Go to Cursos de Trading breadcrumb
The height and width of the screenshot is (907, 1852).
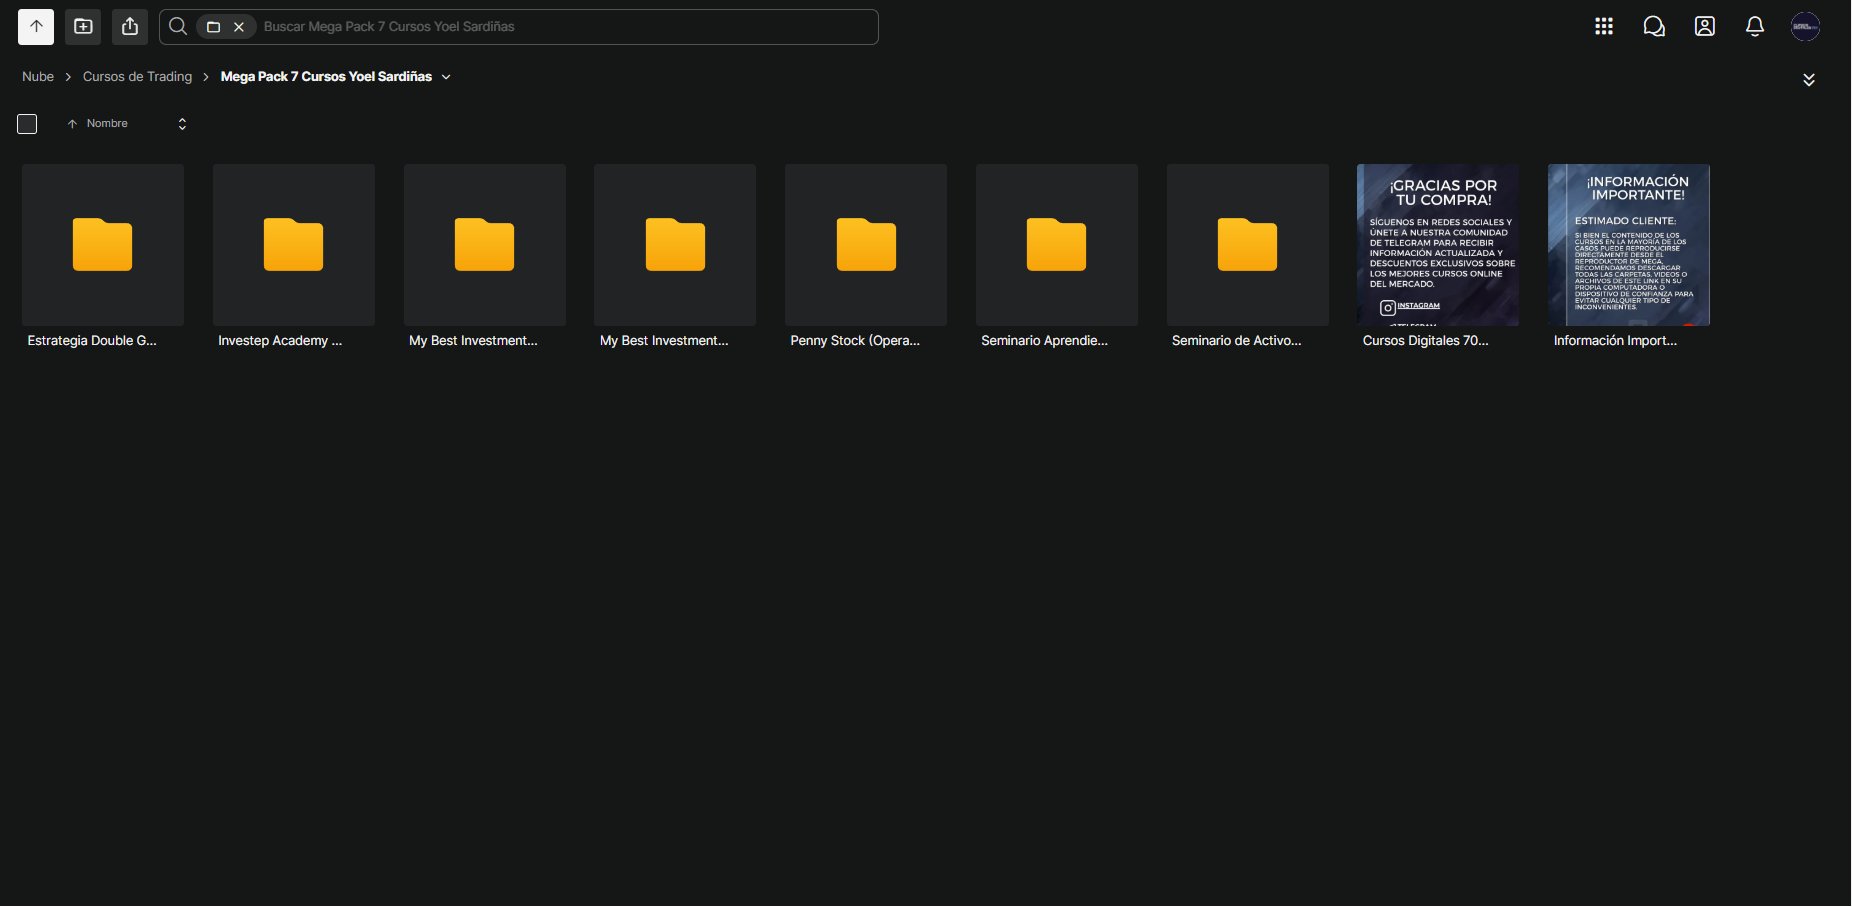[x=137, y=77]
